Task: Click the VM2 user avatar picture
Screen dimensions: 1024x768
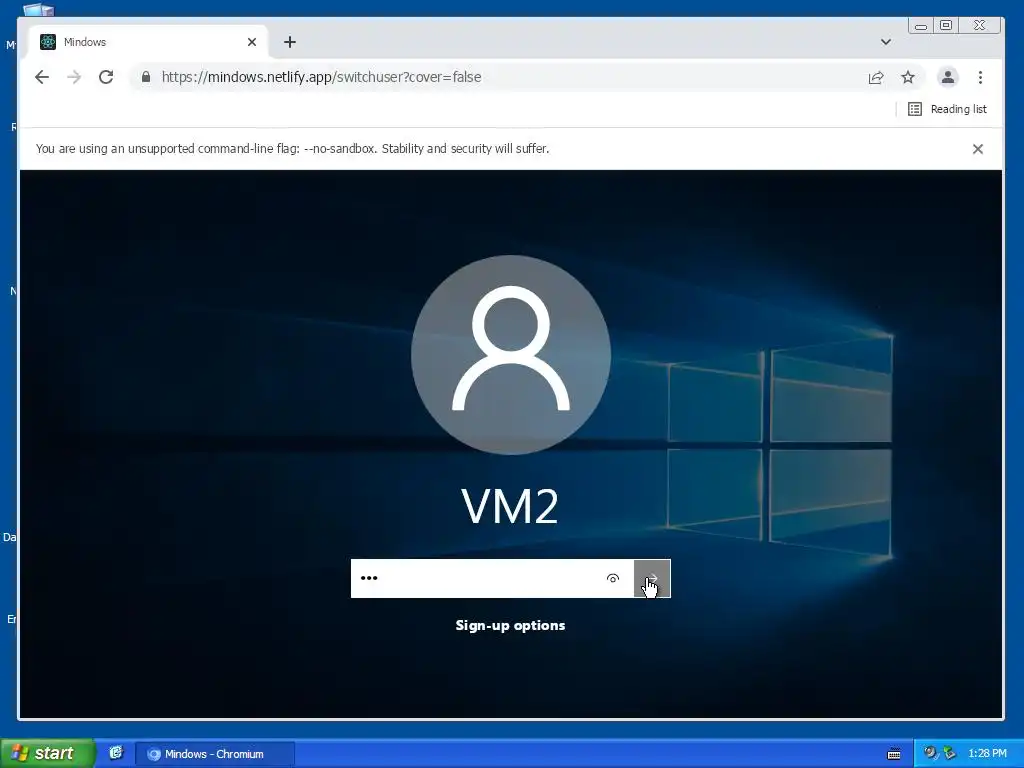Action: (511, 355)
